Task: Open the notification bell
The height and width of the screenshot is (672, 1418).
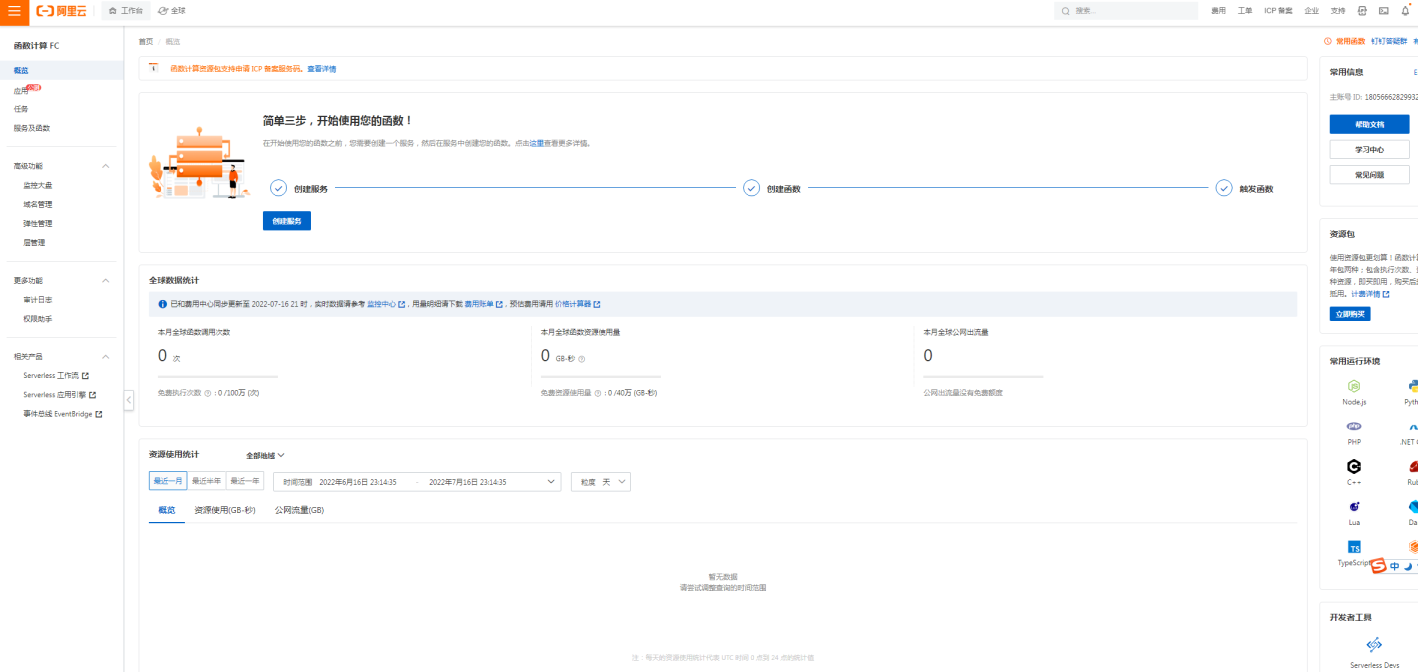Action: pyautogui.click(x=1405, y=10)
